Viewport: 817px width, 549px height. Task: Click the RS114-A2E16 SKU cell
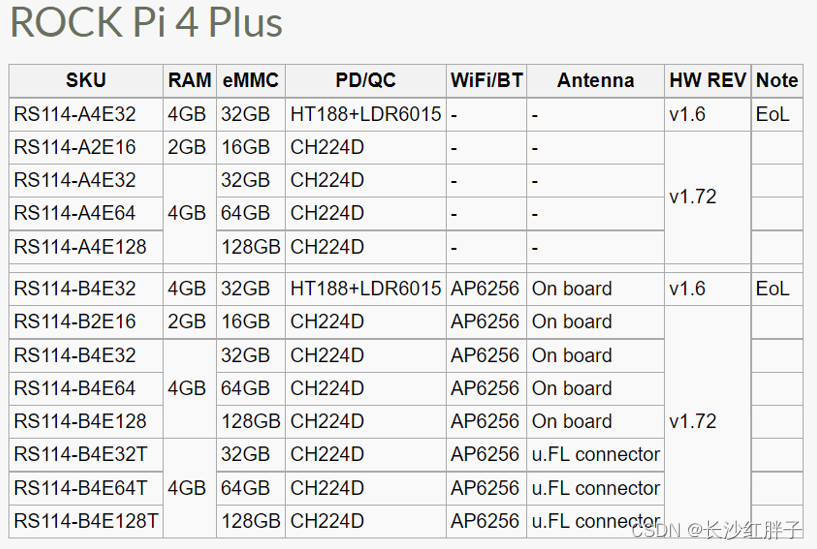pos(75,147)
